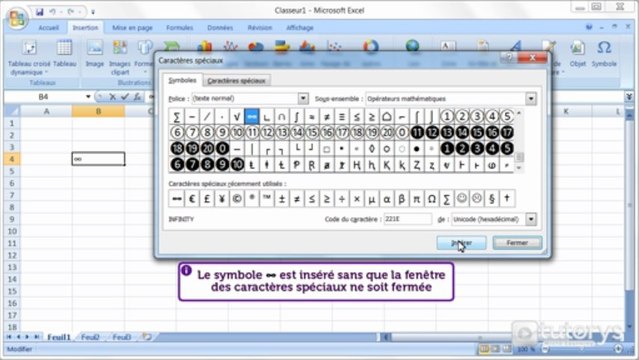Insert a Tableau croisé dynamique
This screenshot has height=360, width=639.
29,57
